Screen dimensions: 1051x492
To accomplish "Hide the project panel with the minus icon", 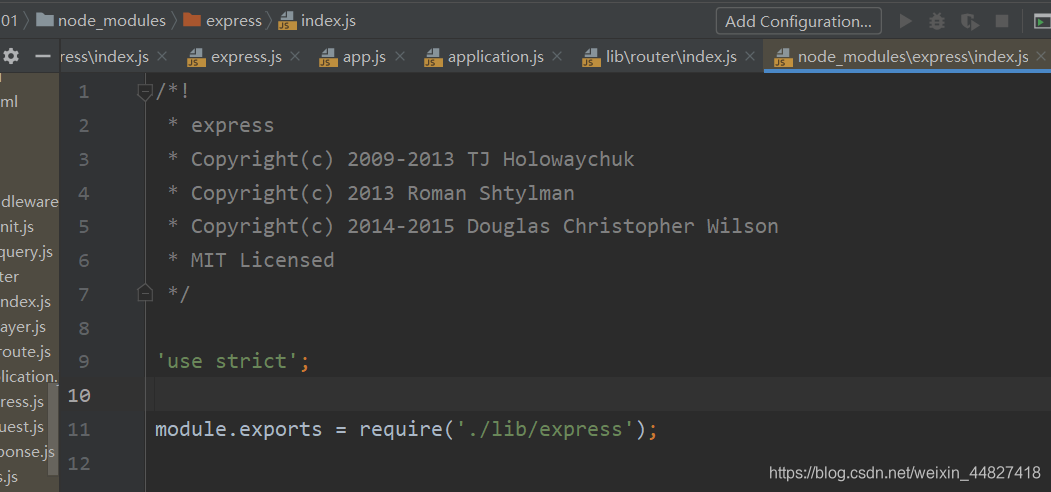I will point(43,57).
